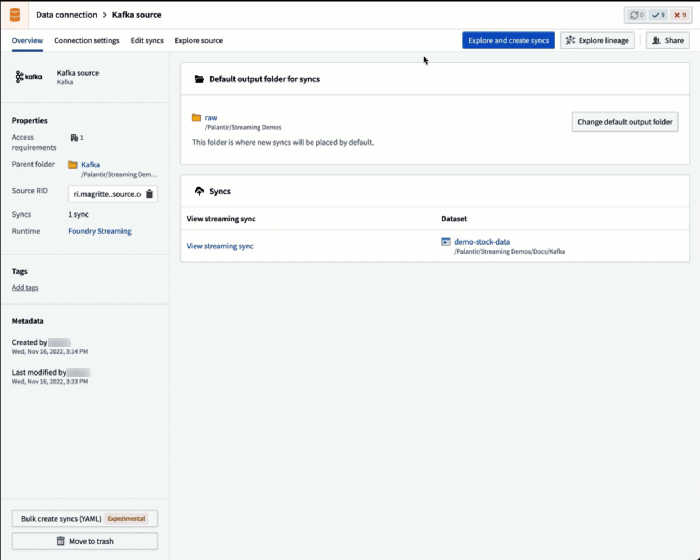Click the demo-stock-data stream dataset icon
700x560 pixels.
[446, 242]
